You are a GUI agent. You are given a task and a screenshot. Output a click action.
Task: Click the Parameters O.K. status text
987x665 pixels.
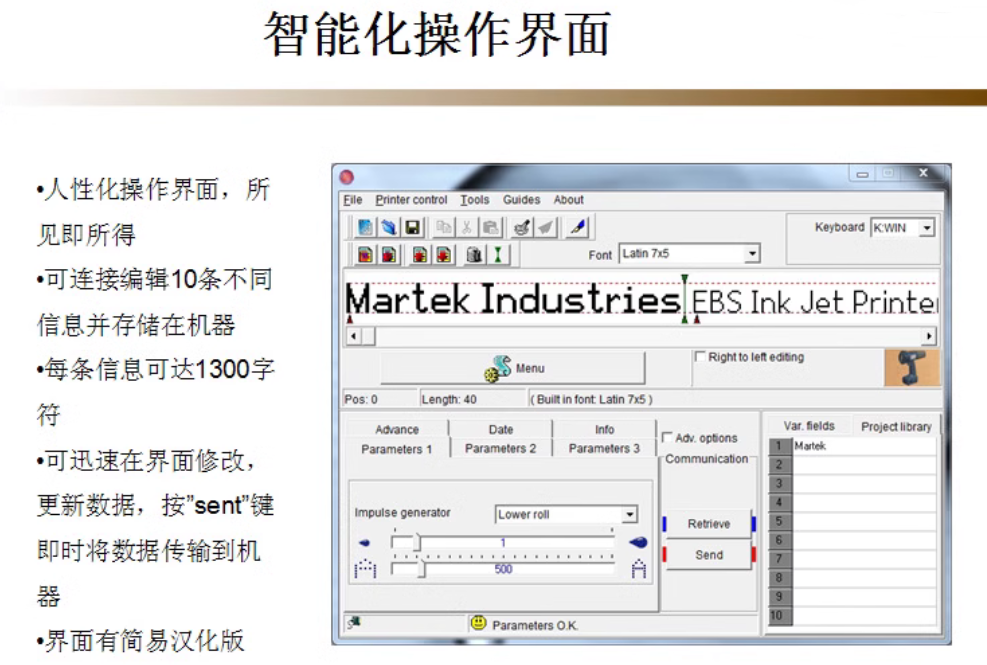[x=534, y=625]
